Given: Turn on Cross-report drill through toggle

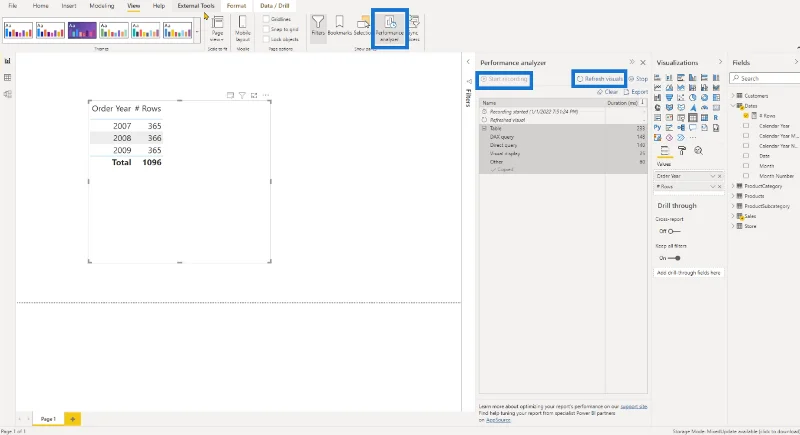Looking at the screenshot, I should 673,232.
